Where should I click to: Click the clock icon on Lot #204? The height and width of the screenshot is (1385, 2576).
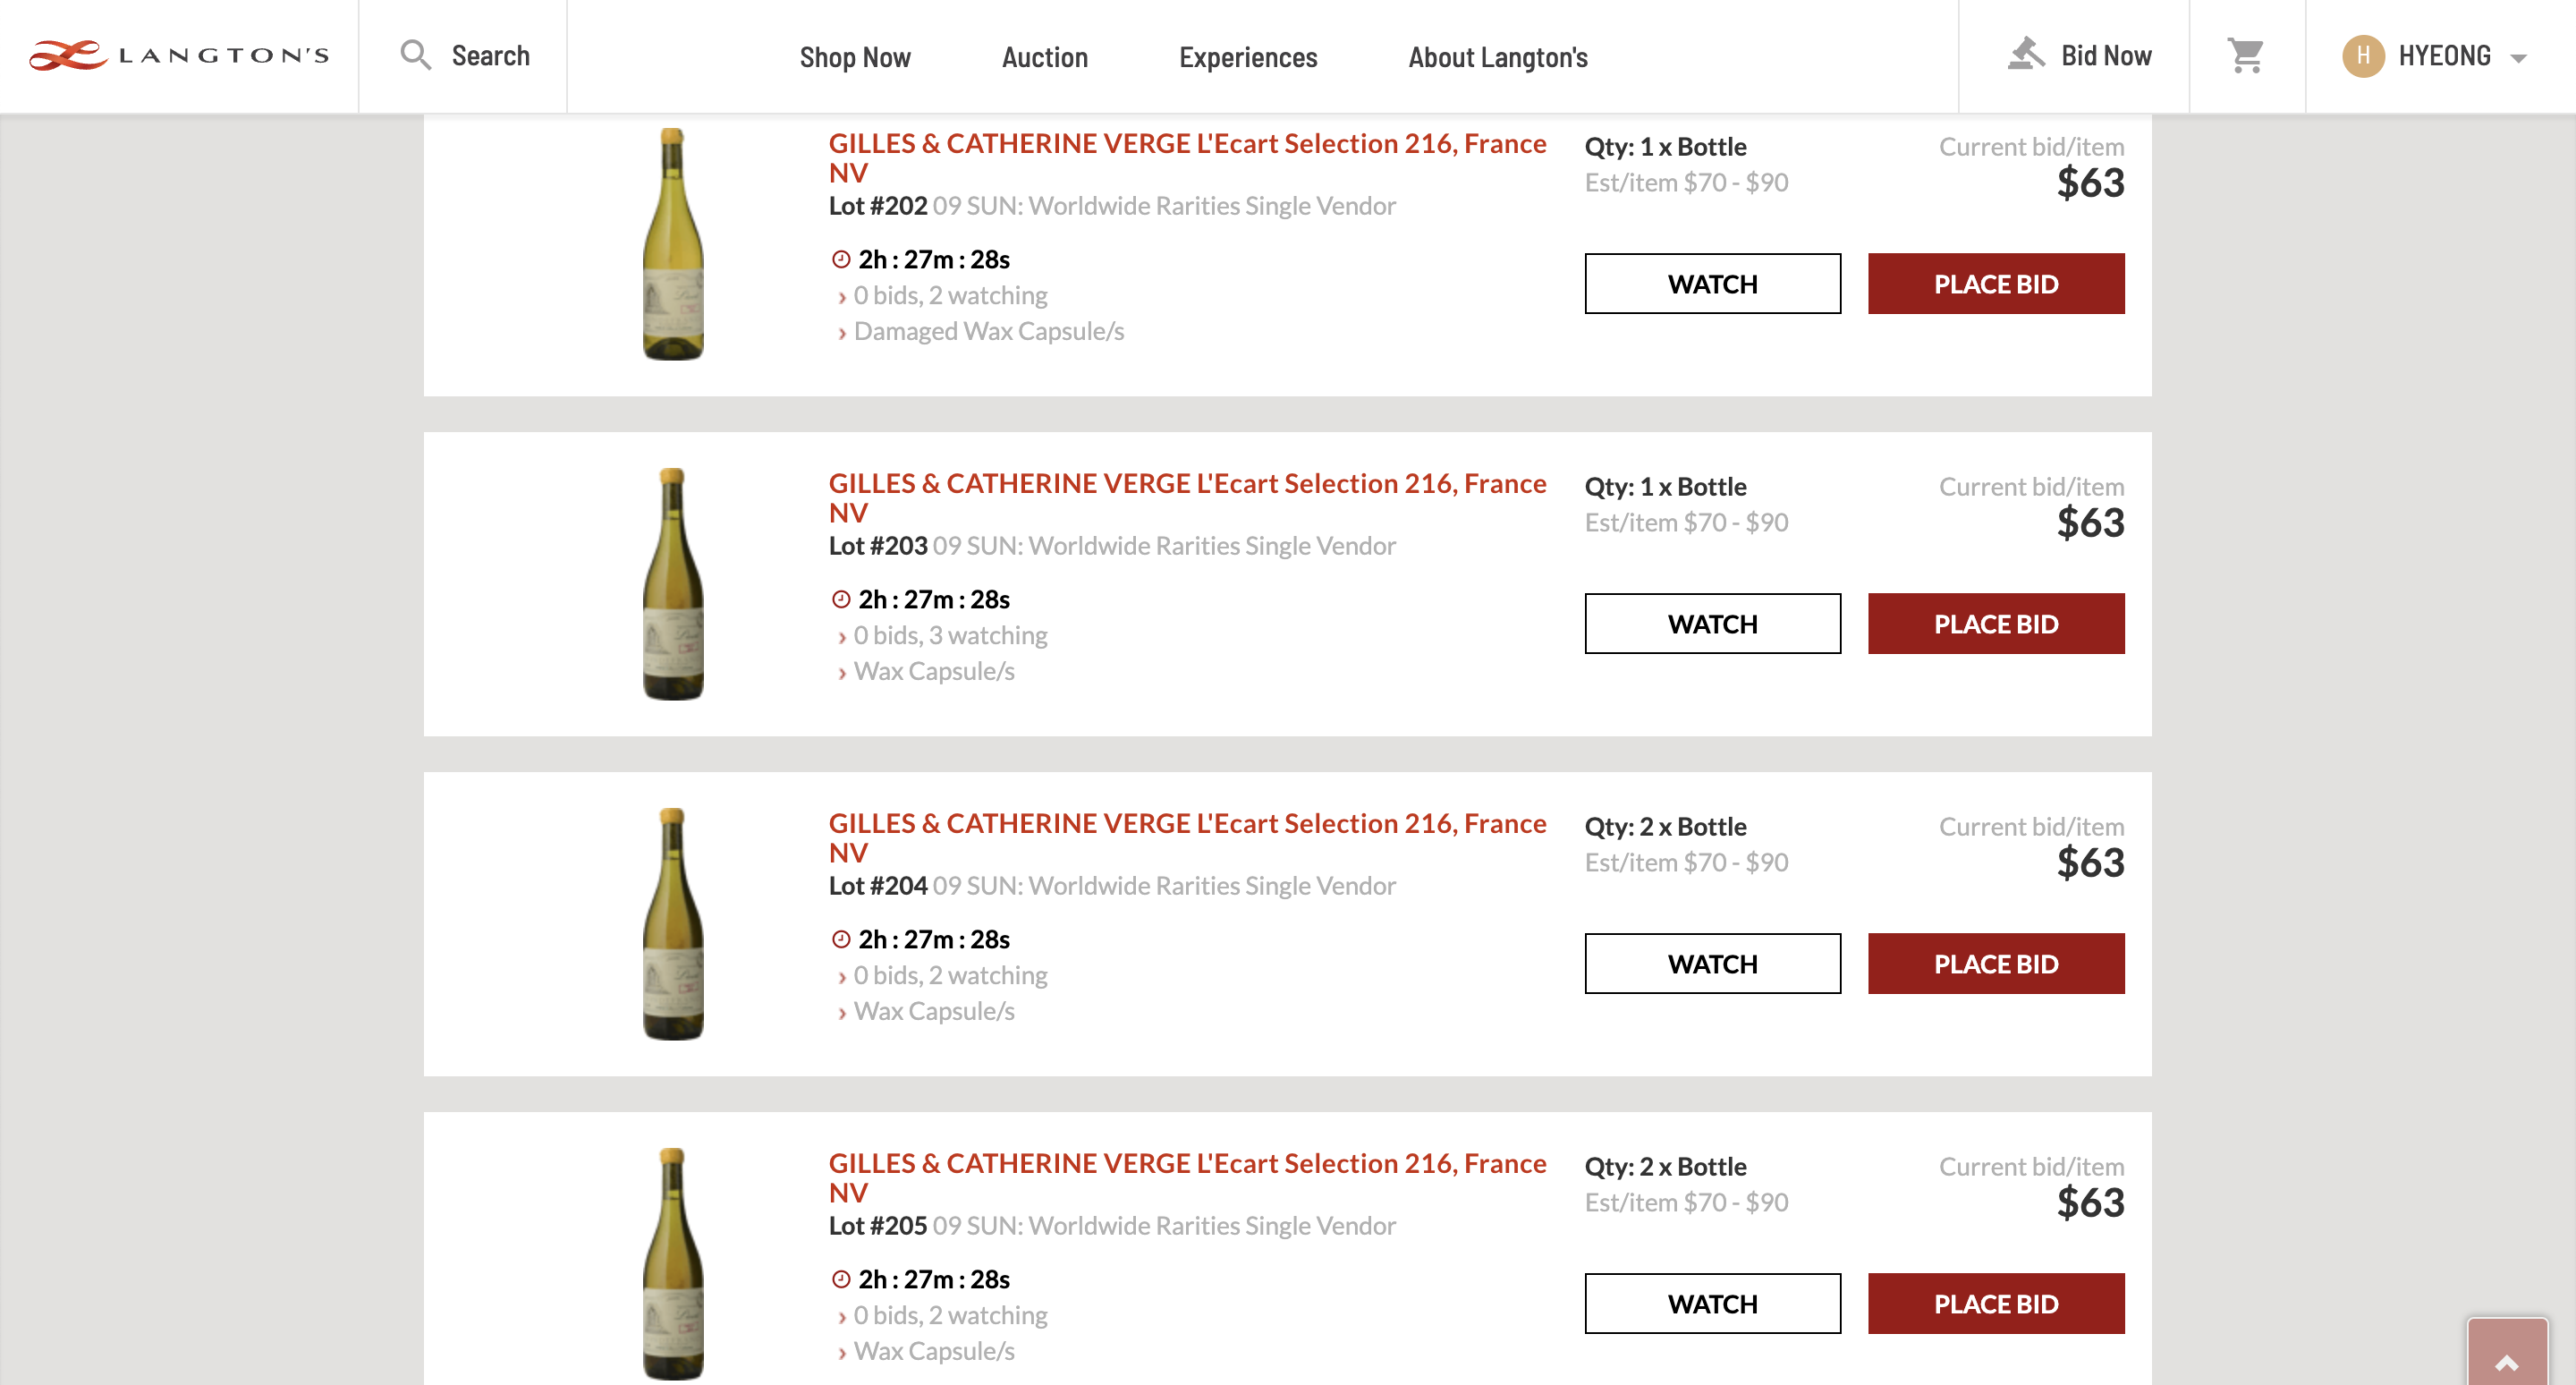coord(841,940)
